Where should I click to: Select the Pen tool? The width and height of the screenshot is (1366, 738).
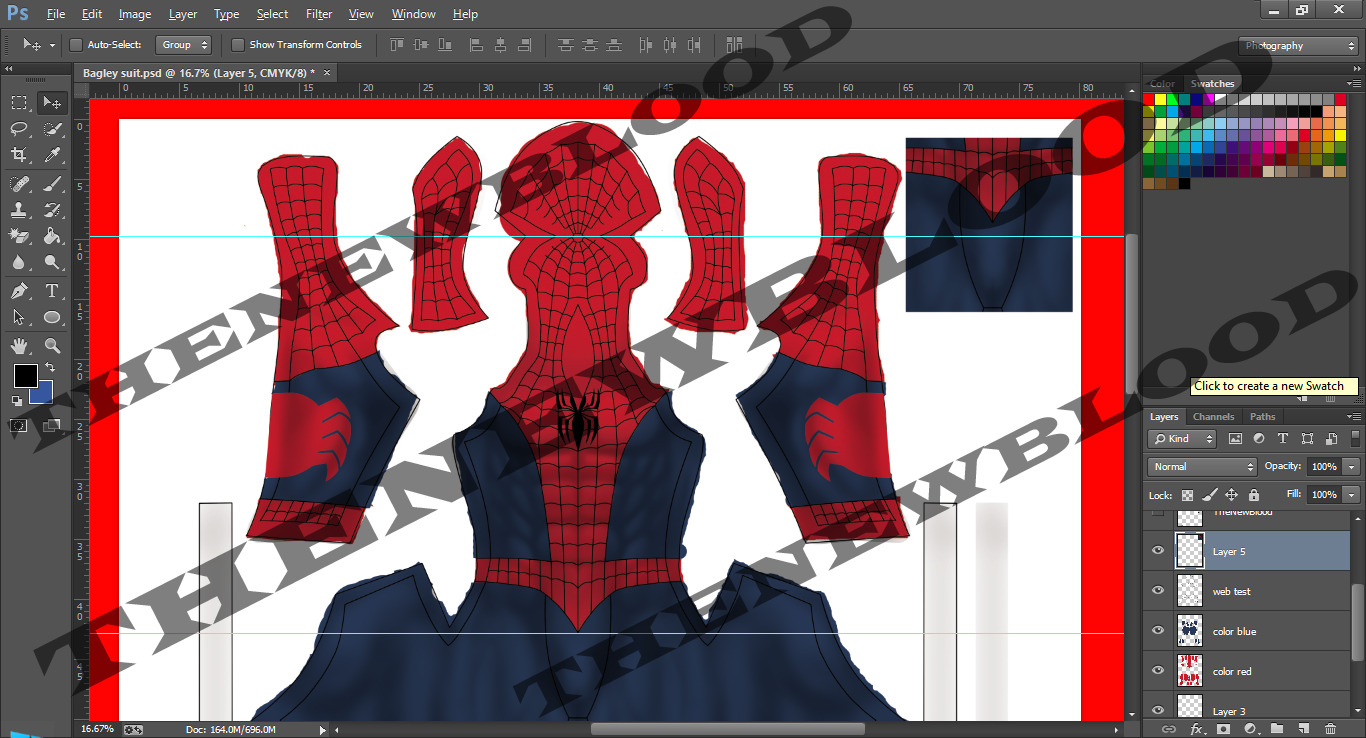click(19, 291)
